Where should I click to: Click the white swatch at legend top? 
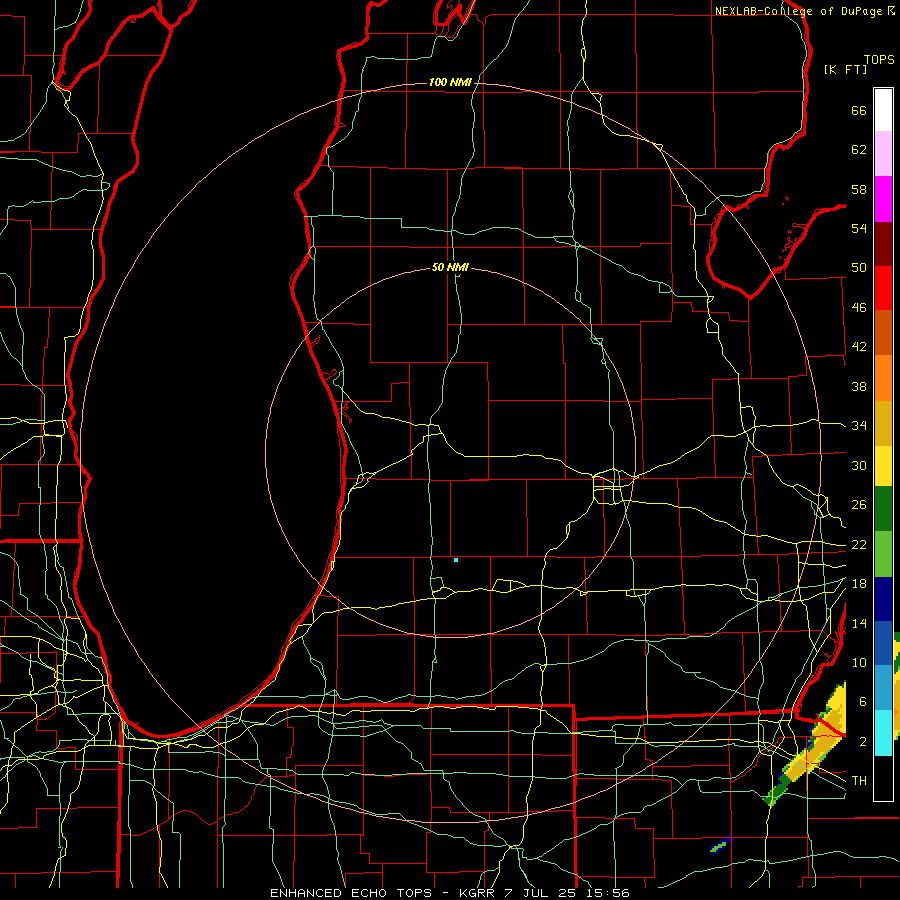pos(883,110)
